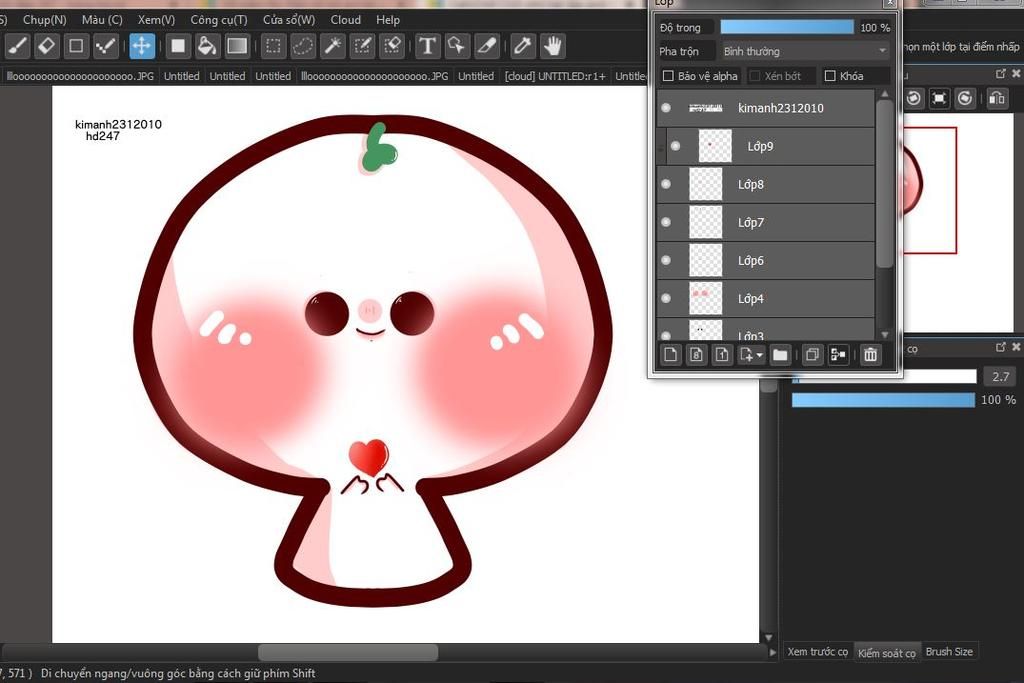Viewport: 1024px width, 683px height.
Task: Switch to the Brush Size tab
Action: pos(949,652)
